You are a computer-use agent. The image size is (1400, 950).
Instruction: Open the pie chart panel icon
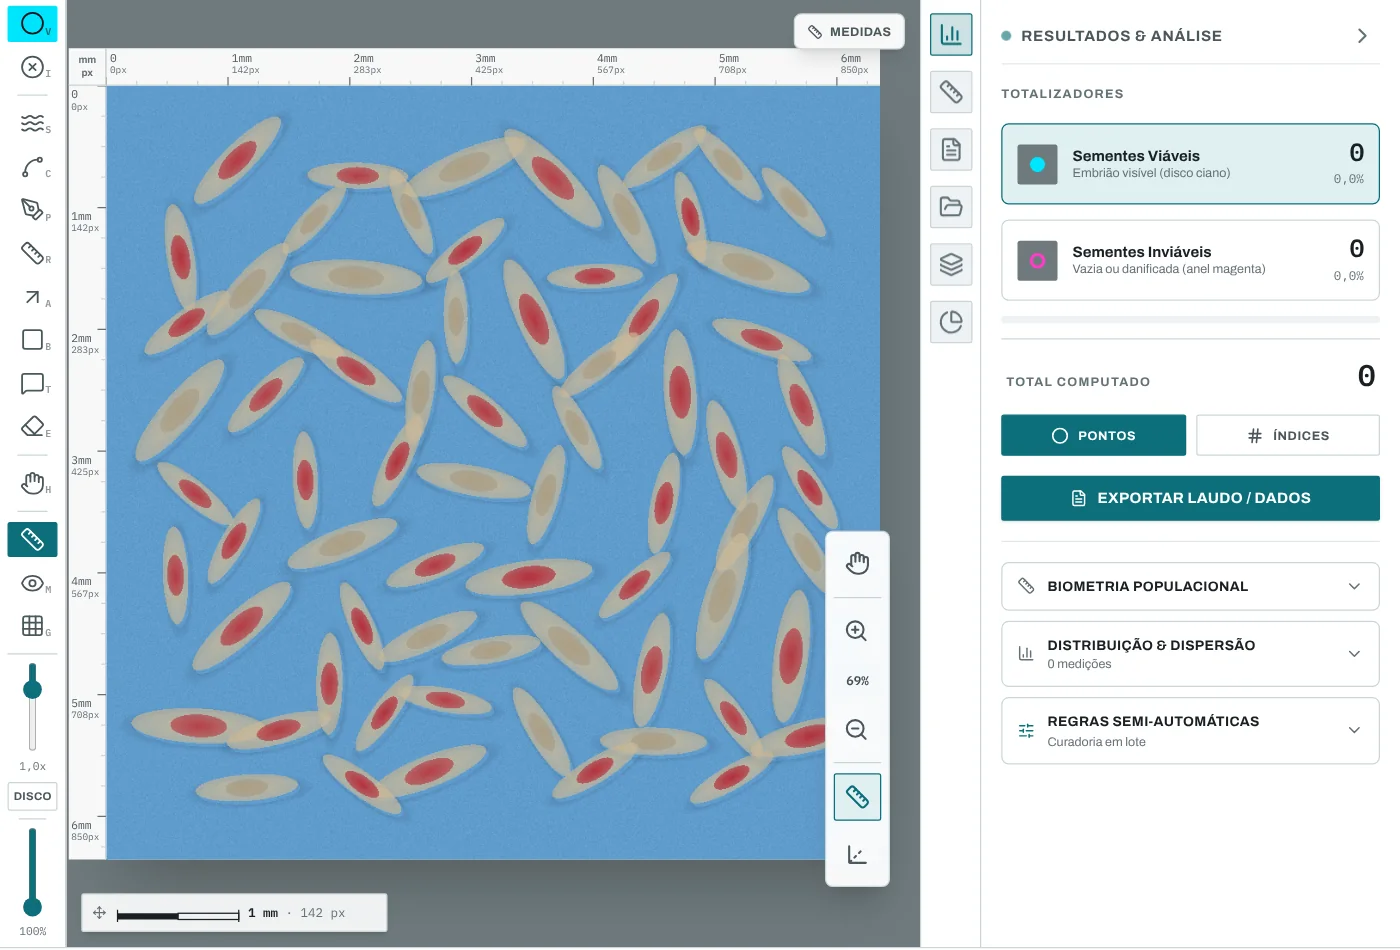(x=951, y=322)
